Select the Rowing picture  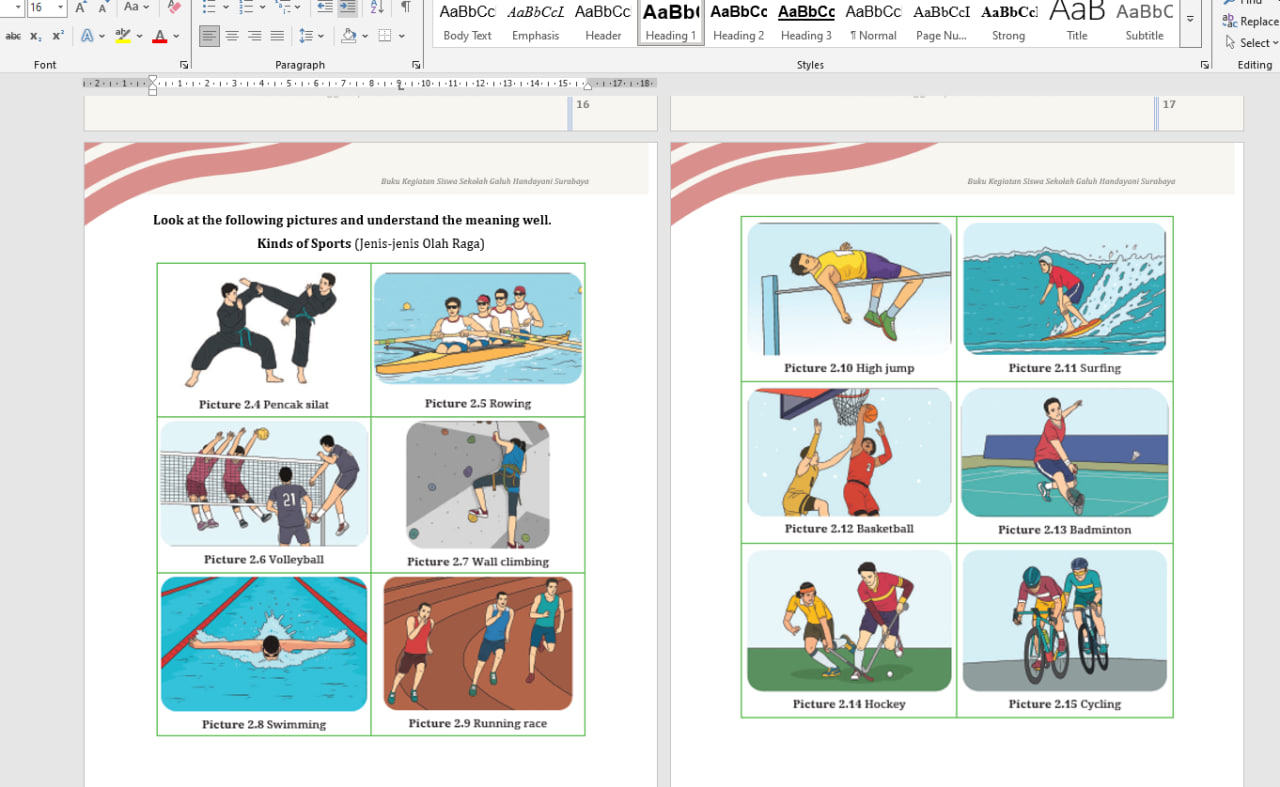tap(478, 328)
